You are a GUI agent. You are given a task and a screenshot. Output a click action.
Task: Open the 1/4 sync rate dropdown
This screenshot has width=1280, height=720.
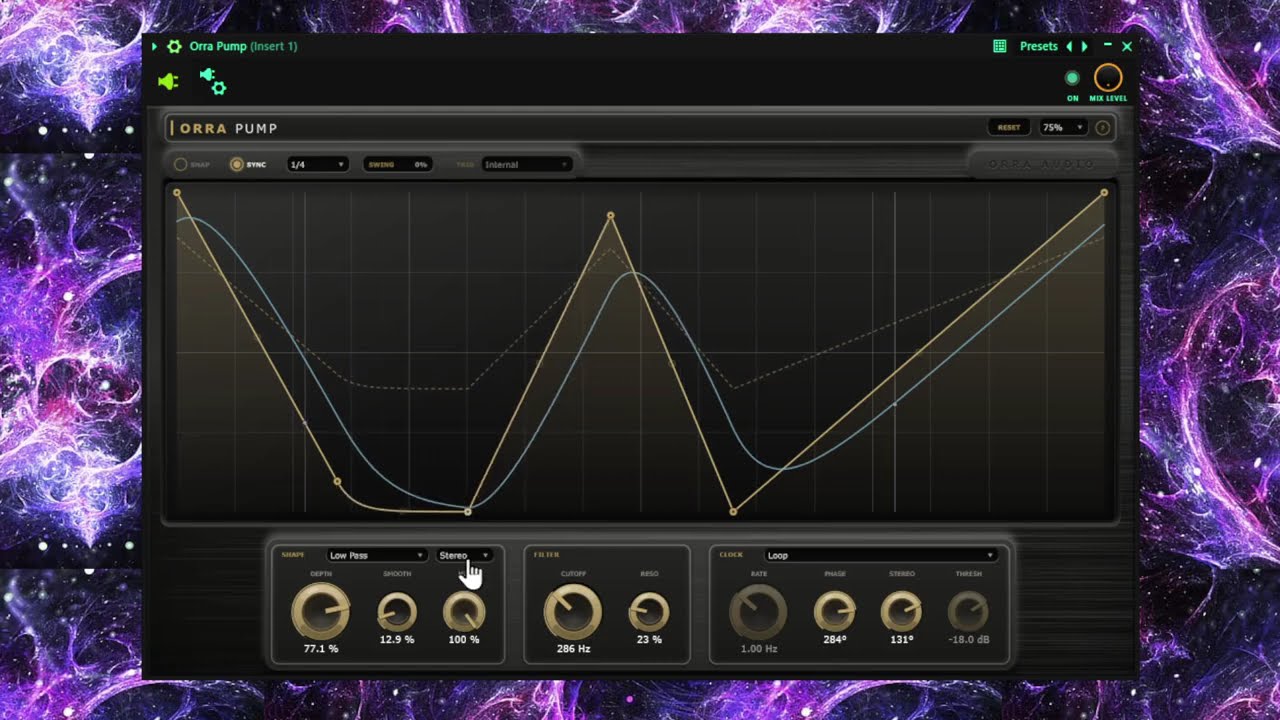(x=317, y=164)
